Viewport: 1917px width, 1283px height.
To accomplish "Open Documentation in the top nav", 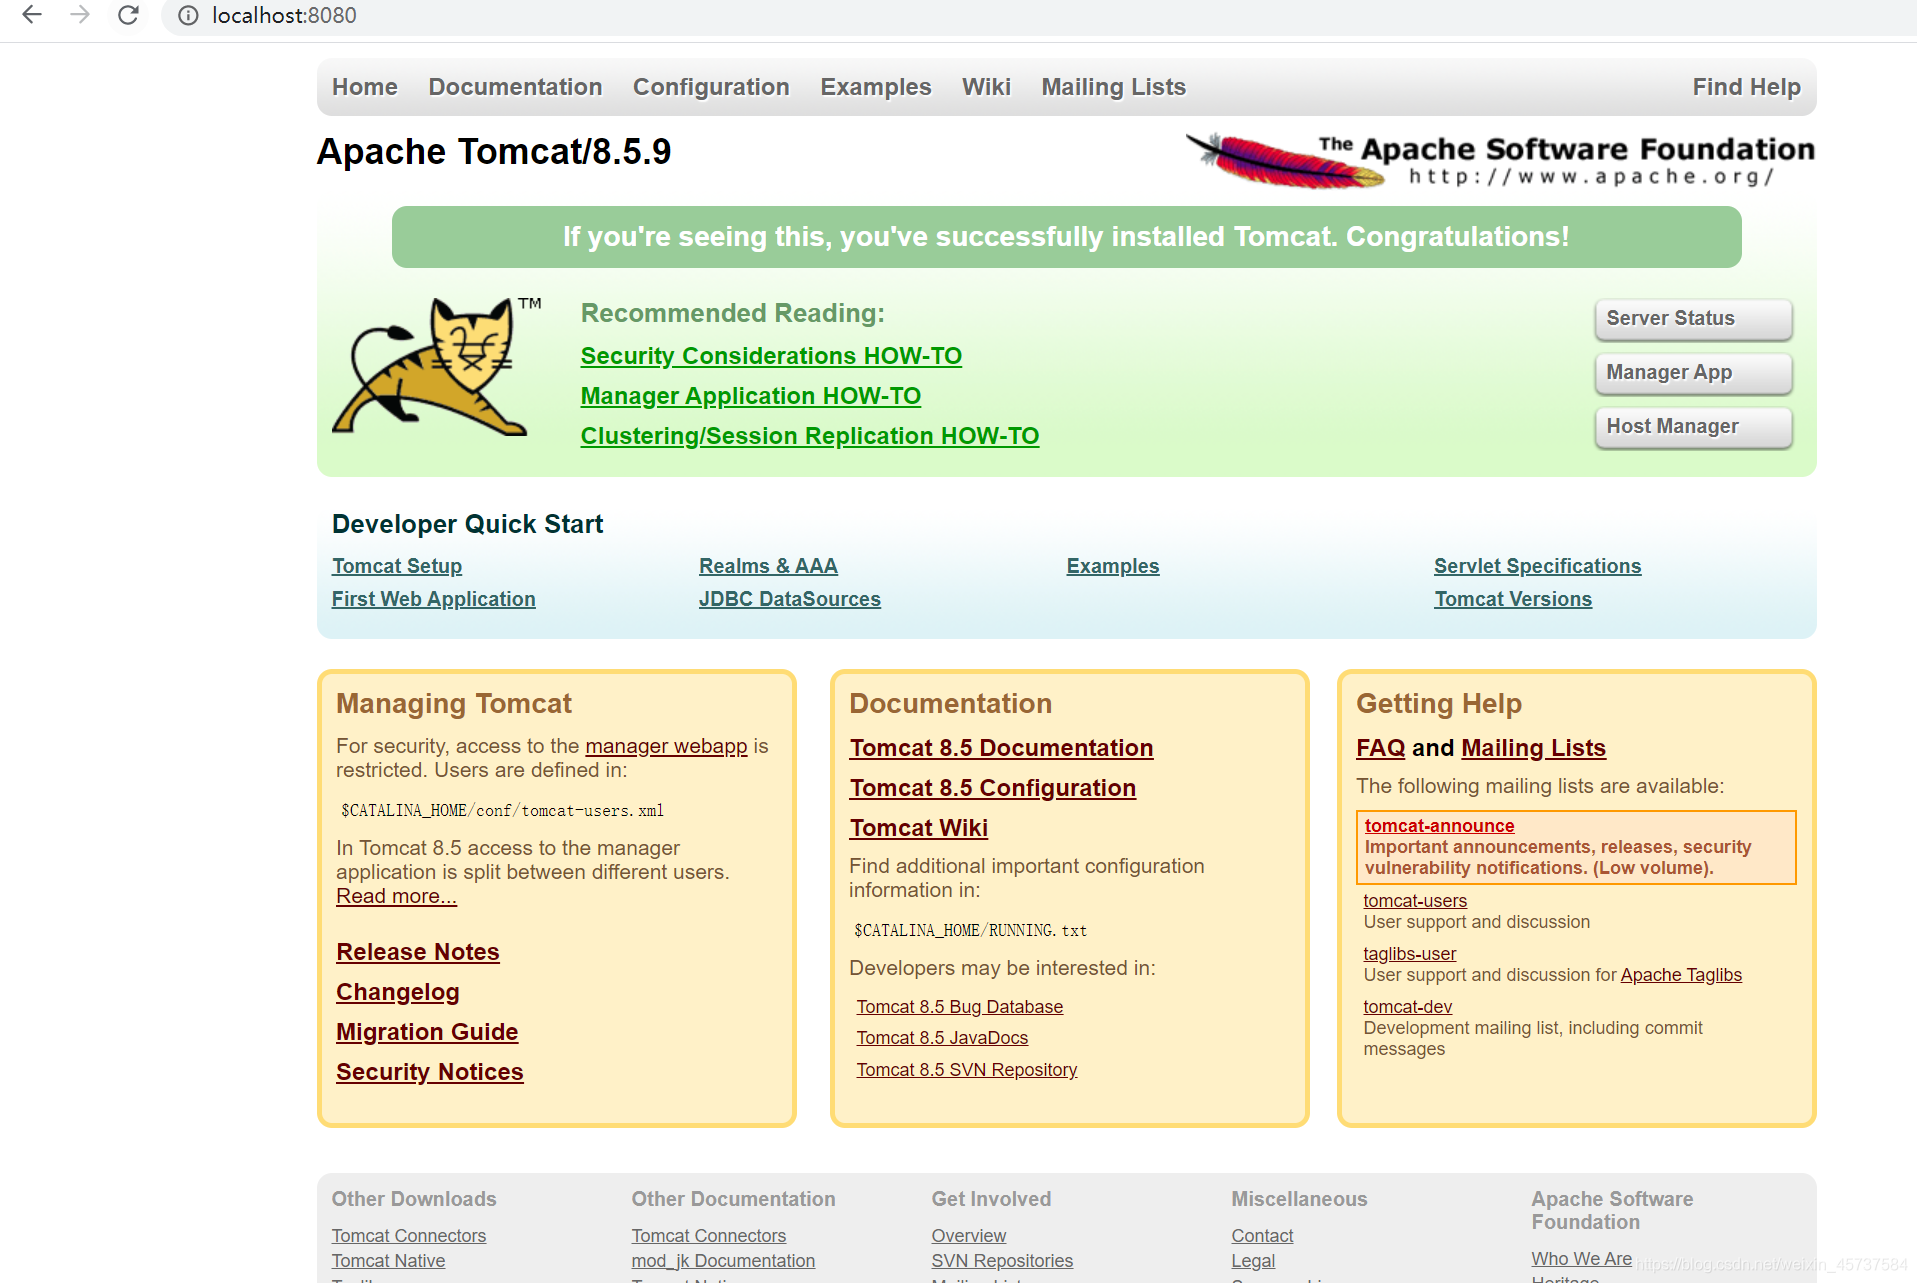I will tap(515, 87).
